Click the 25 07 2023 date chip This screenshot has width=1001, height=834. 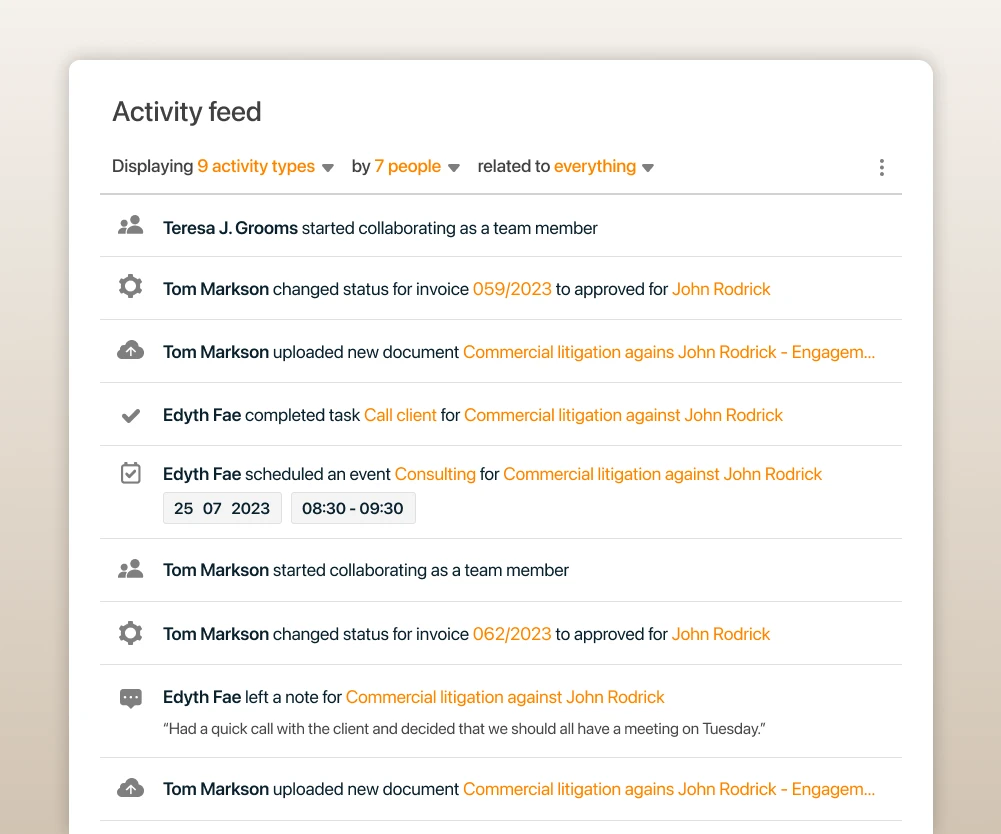(x=222, y=508)
